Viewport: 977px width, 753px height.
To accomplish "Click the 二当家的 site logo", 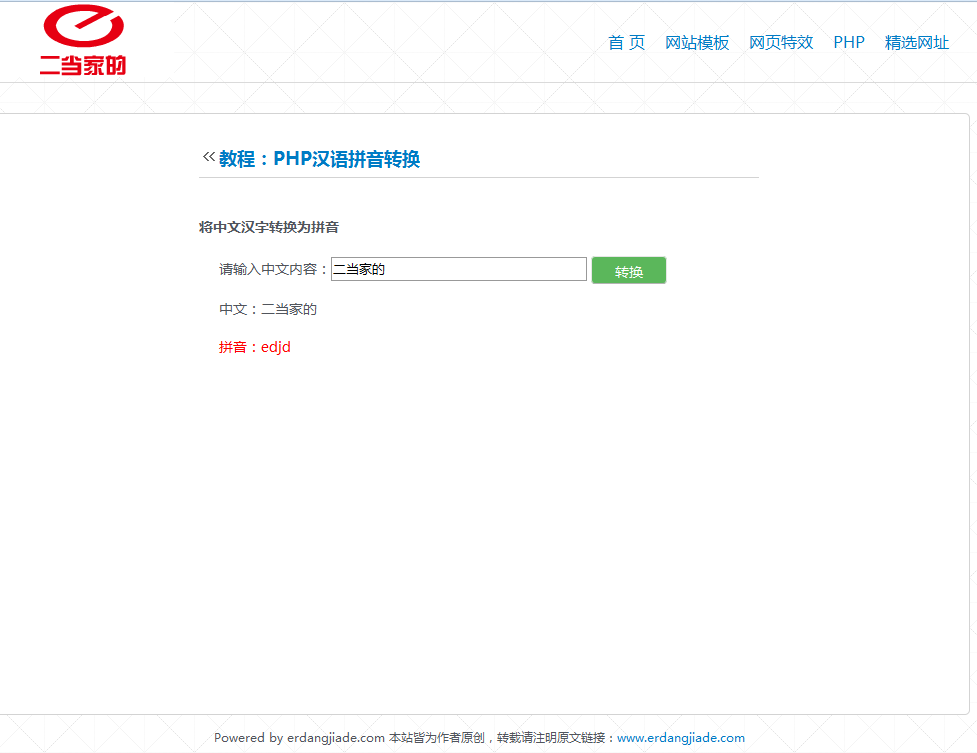I will [83, 40].
